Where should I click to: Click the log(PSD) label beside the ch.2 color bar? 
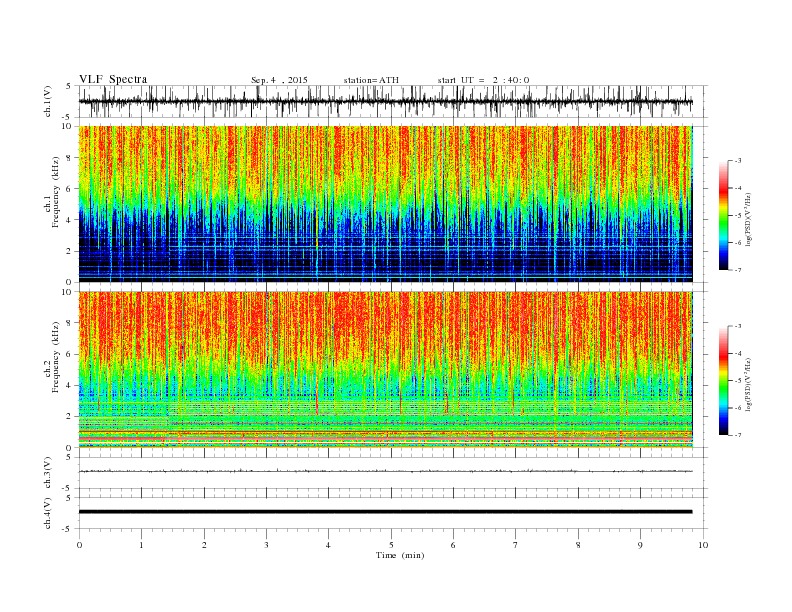[x=748, y=383]
